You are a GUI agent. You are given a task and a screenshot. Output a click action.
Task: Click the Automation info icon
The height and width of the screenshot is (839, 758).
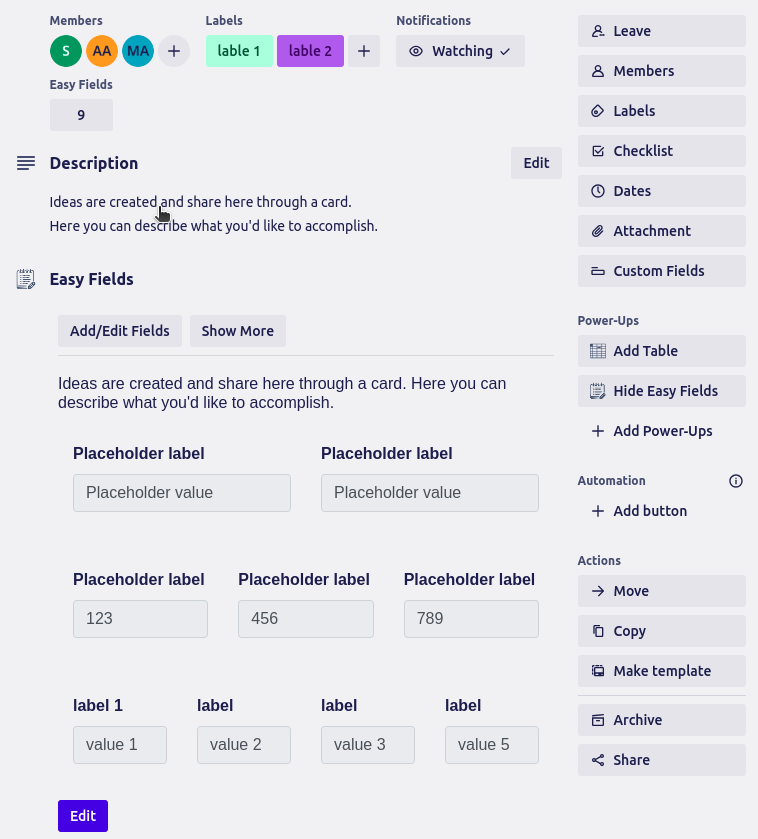point(736,481)
